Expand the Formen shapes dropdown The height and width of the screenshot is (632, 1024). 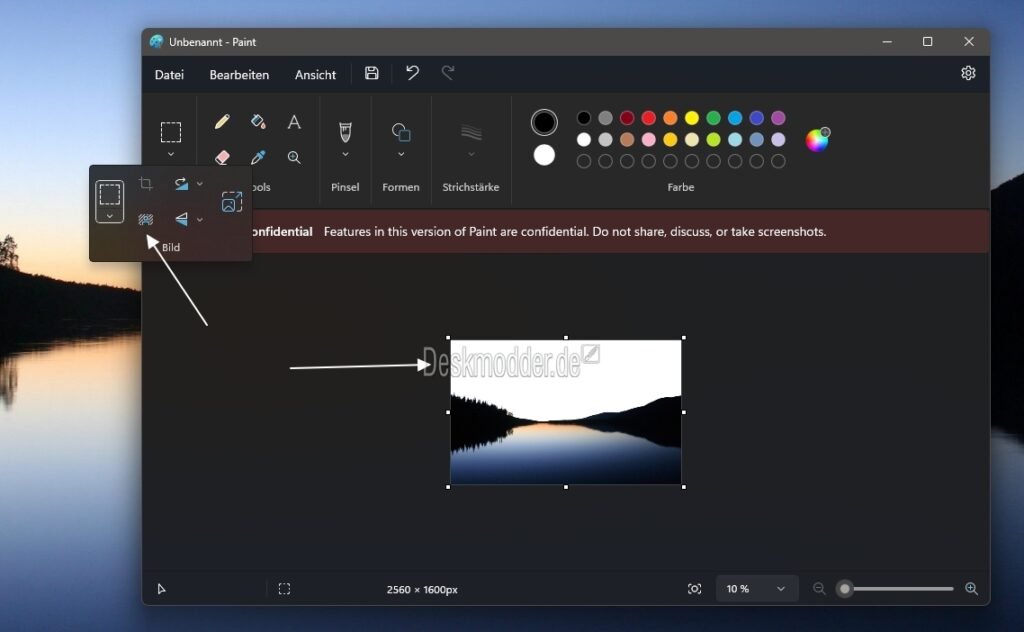[x=401, y=155]
